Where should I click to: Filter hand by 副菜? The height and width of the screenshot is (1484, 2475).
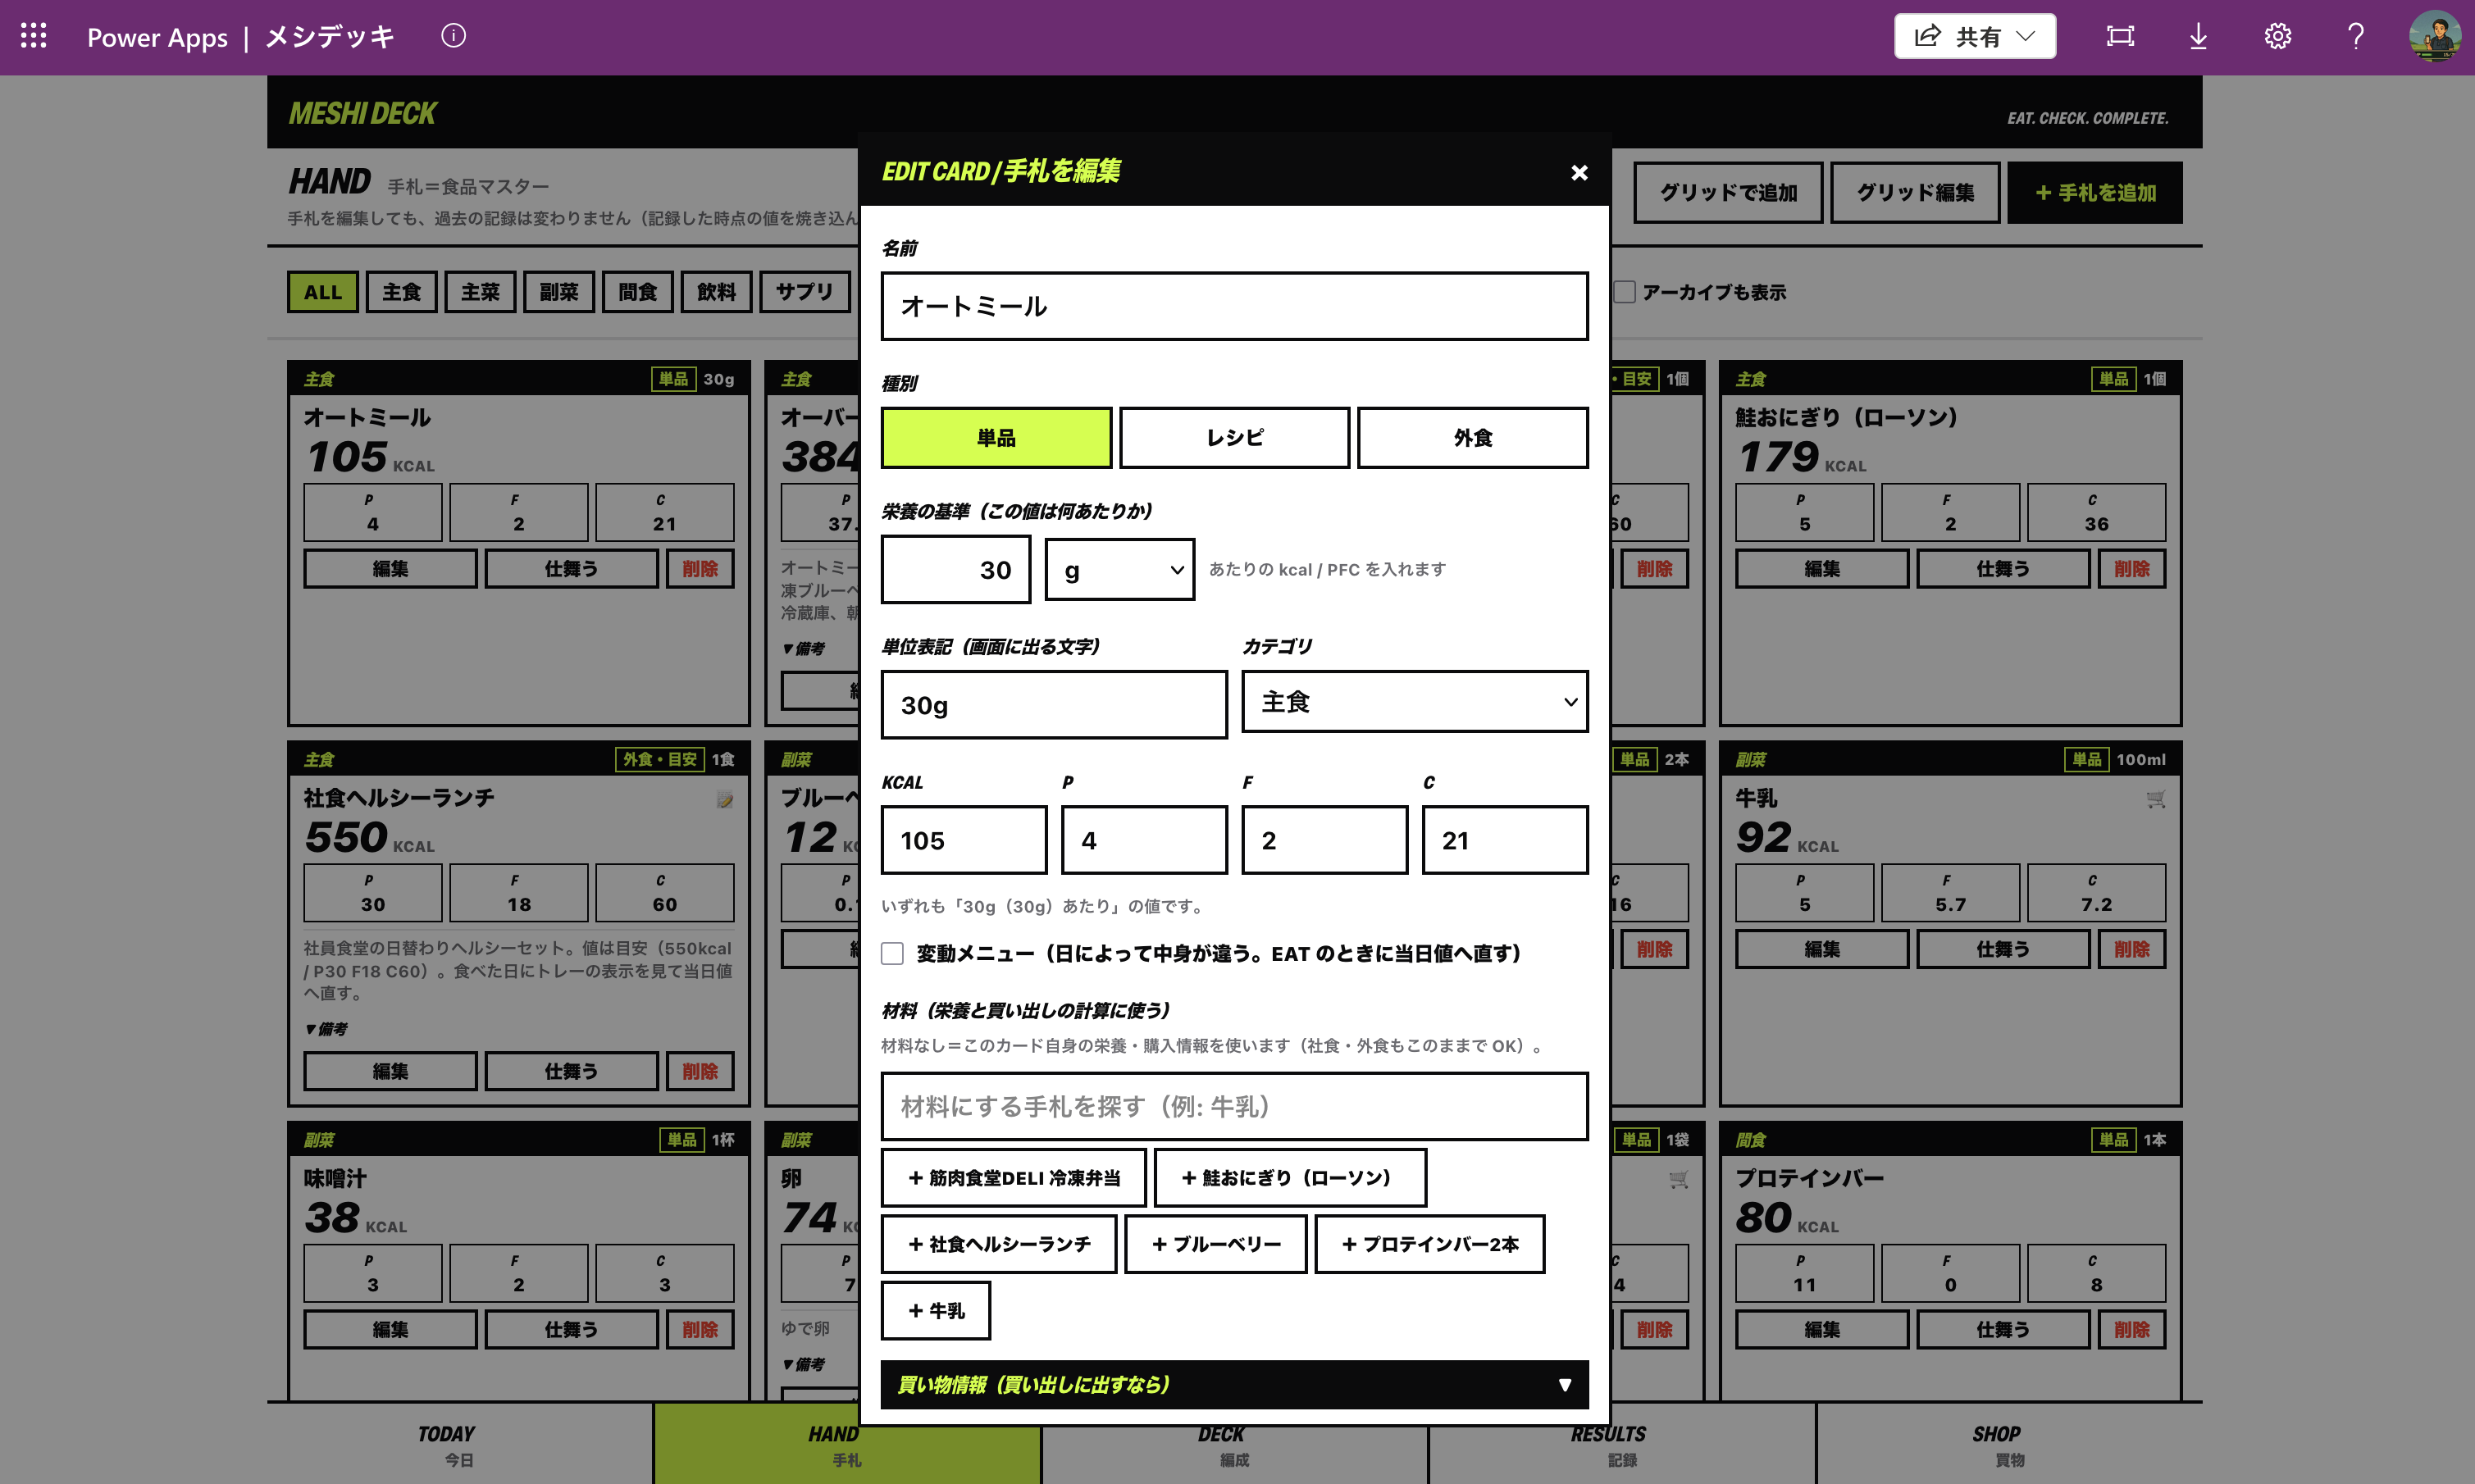click(558, 292)
